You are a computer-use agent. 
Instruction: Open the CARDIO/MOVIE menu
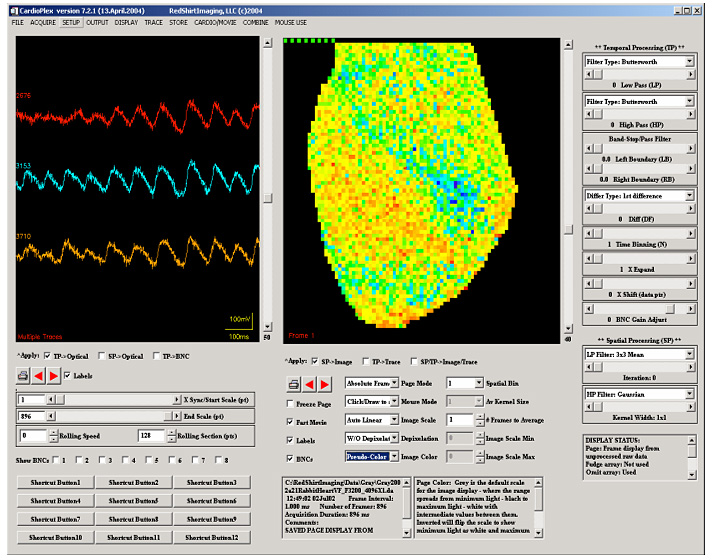(213, 21)
